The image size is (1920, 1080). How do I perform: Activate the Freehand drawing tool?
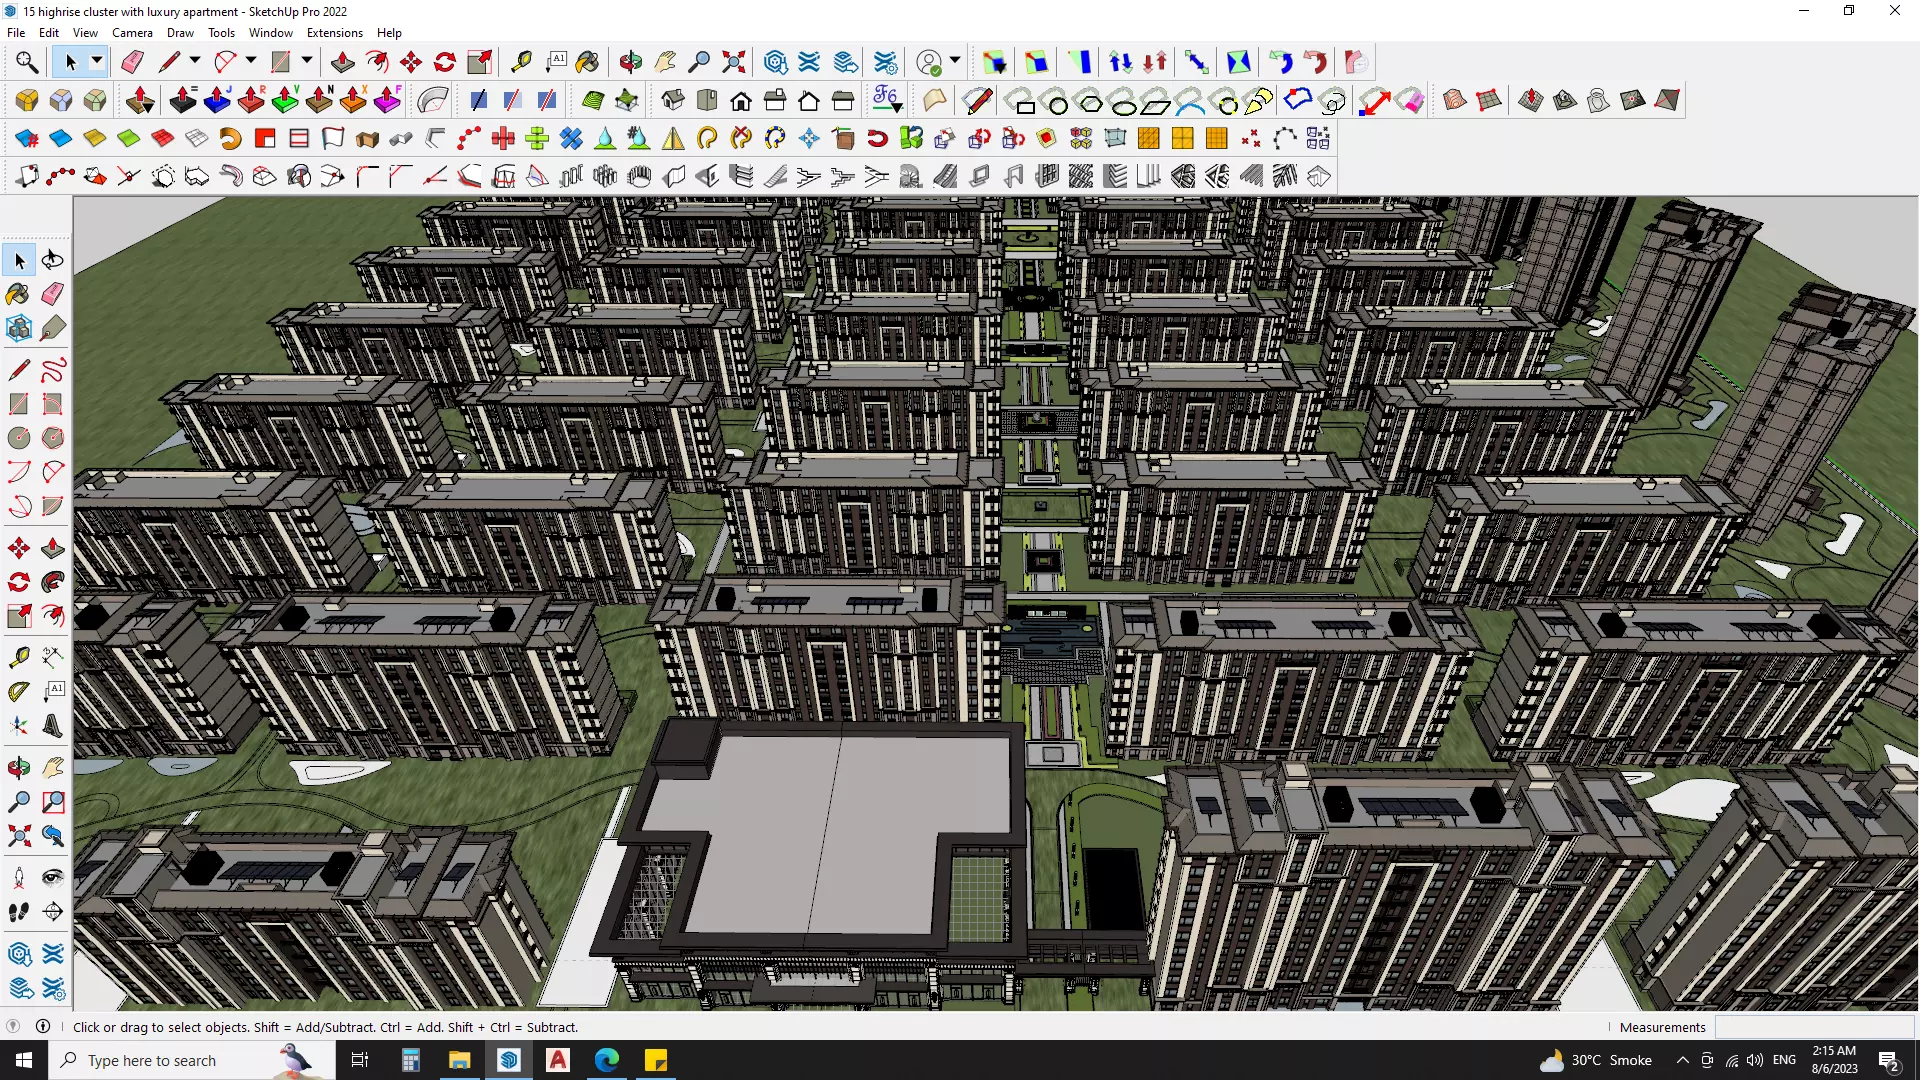tap(53, 370)
